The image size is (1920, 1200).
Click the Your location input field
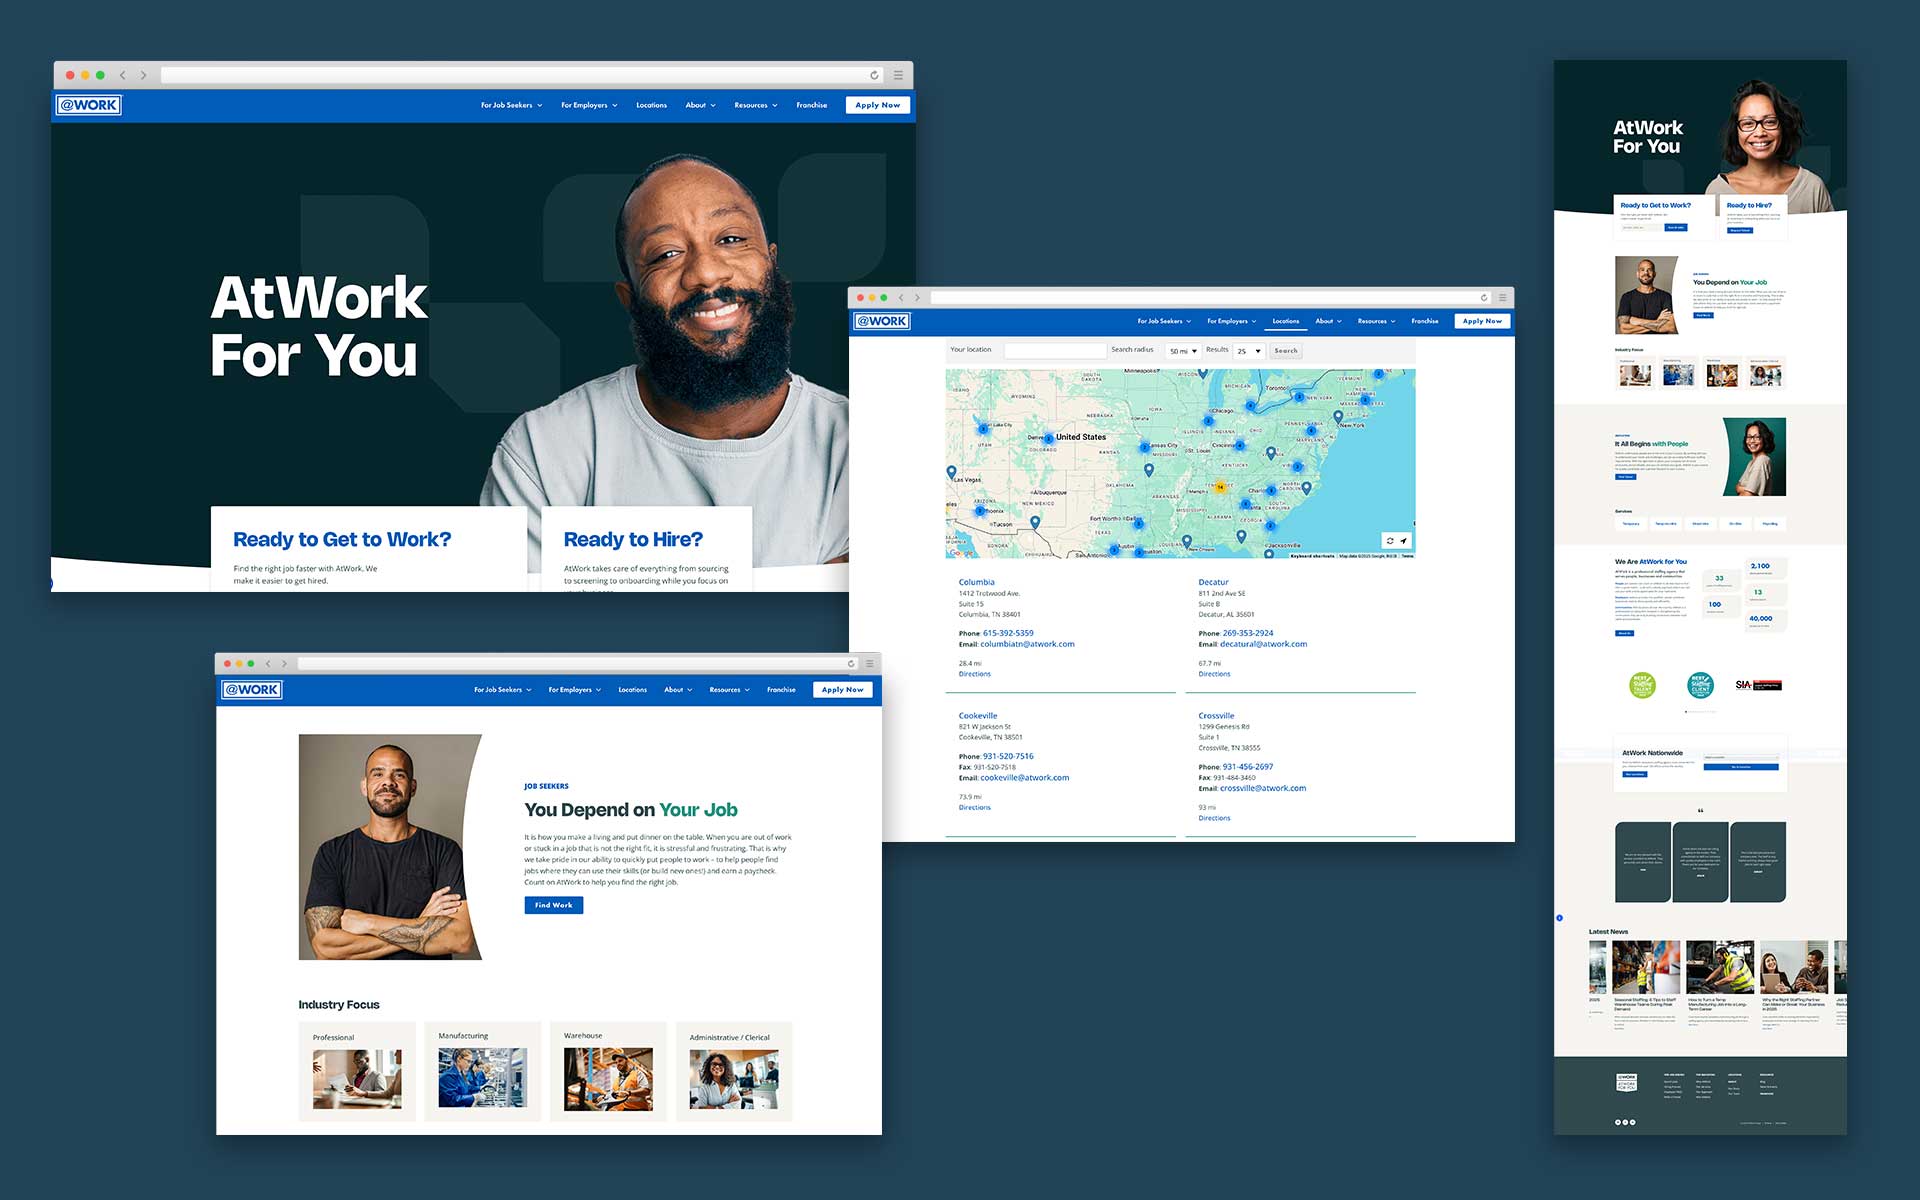pyautogui.click(x=1055, y=351)
